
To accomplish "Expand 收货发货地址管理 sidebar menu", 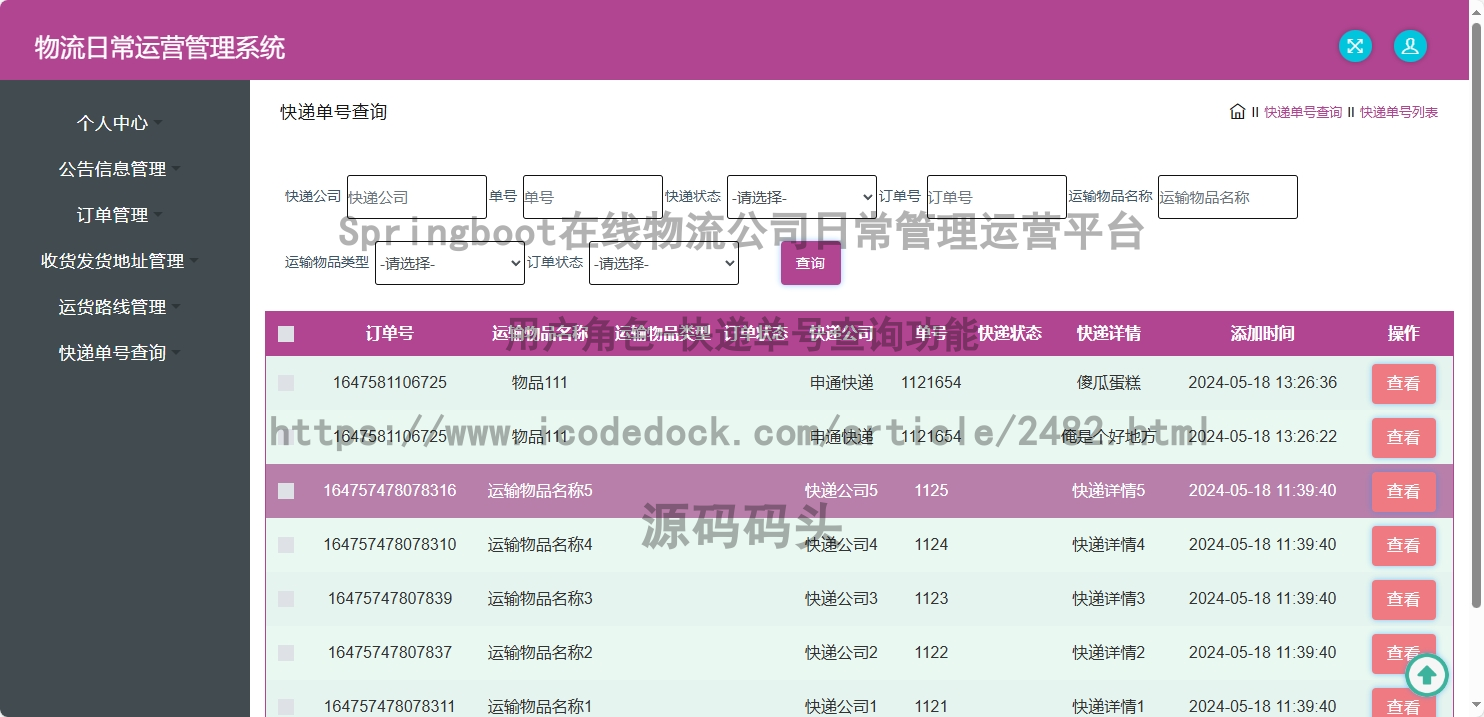I will pos(119,261).
